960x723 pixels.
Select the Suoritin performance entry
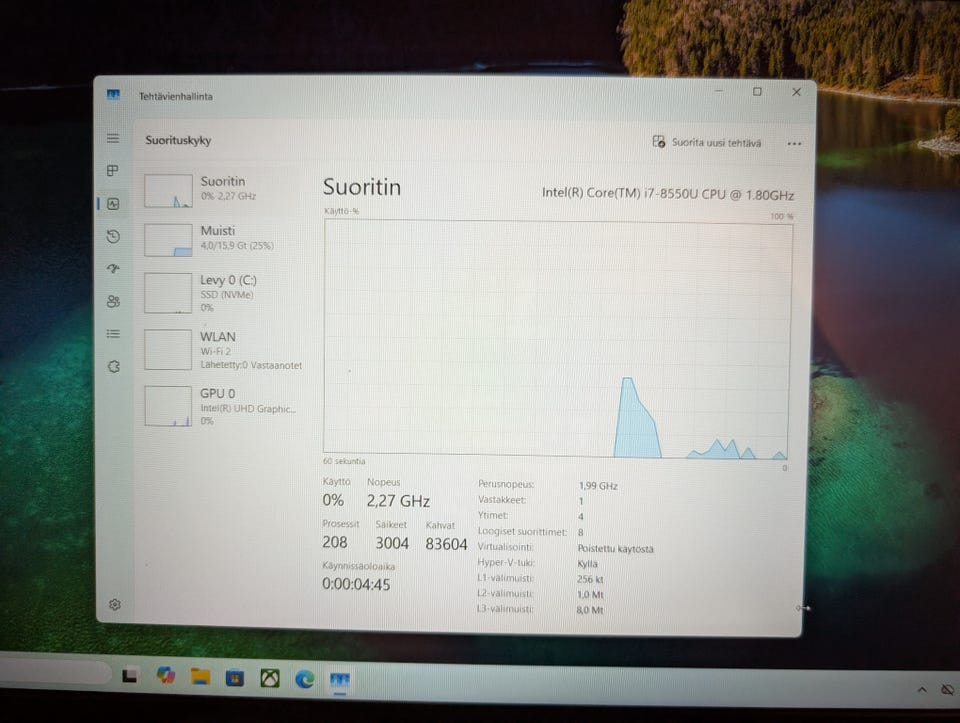pyautogui.click(x=223, y=190)
